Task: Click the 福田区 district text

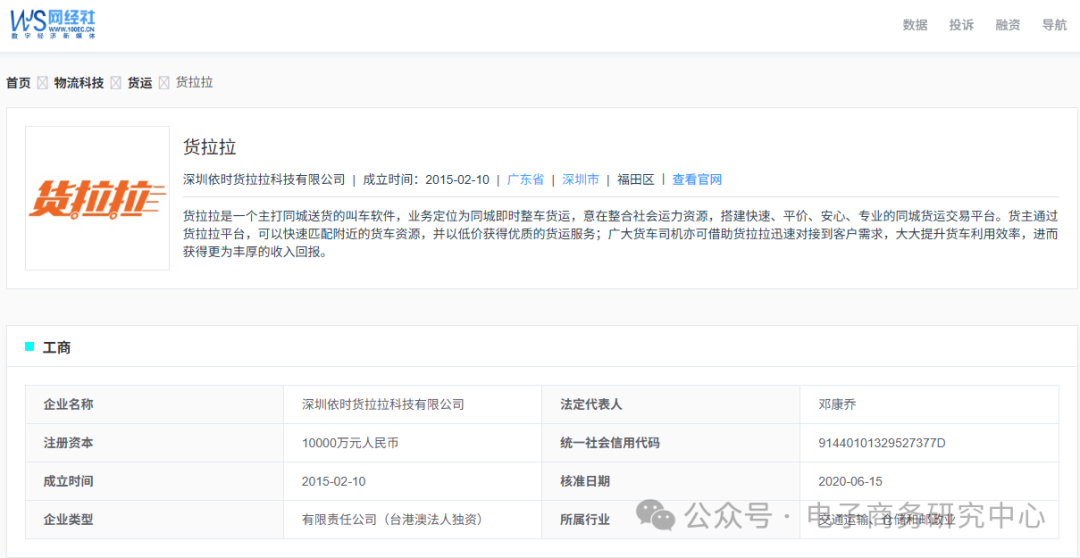Action: (x=636, y=180)
